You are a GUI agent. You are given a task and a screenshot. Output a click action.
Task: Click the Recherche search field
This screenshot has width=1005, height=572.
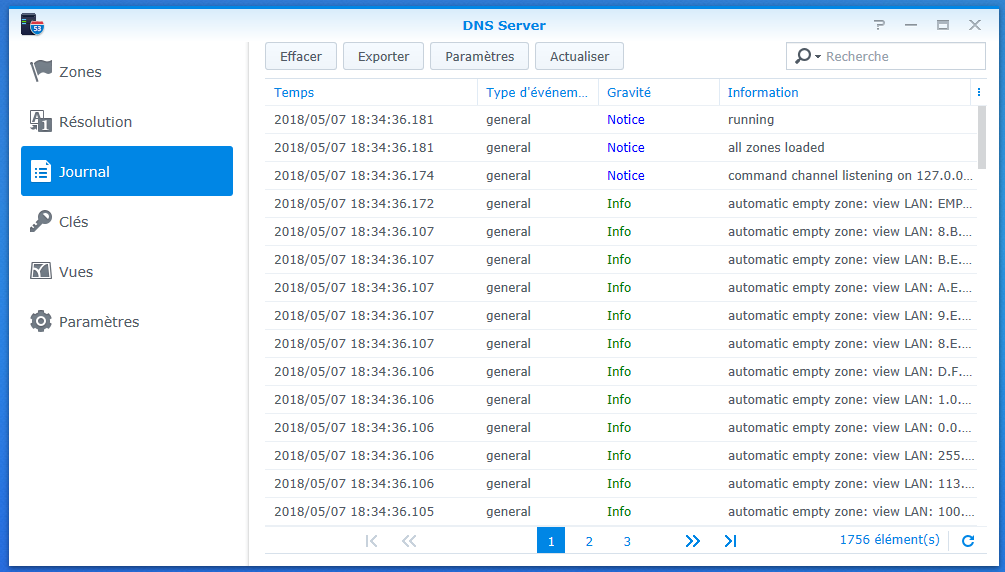click(x=900, y=57)
